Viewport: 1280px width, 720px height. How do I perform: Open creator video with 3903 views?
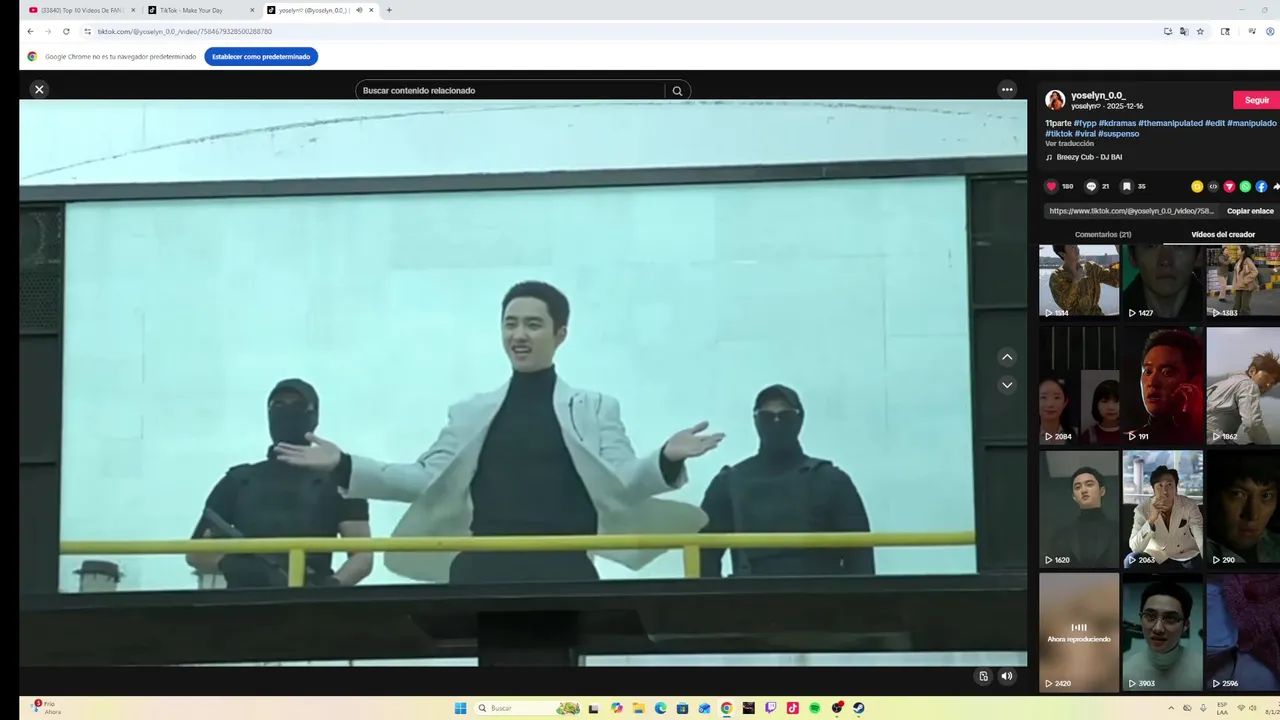(1162, 632)
